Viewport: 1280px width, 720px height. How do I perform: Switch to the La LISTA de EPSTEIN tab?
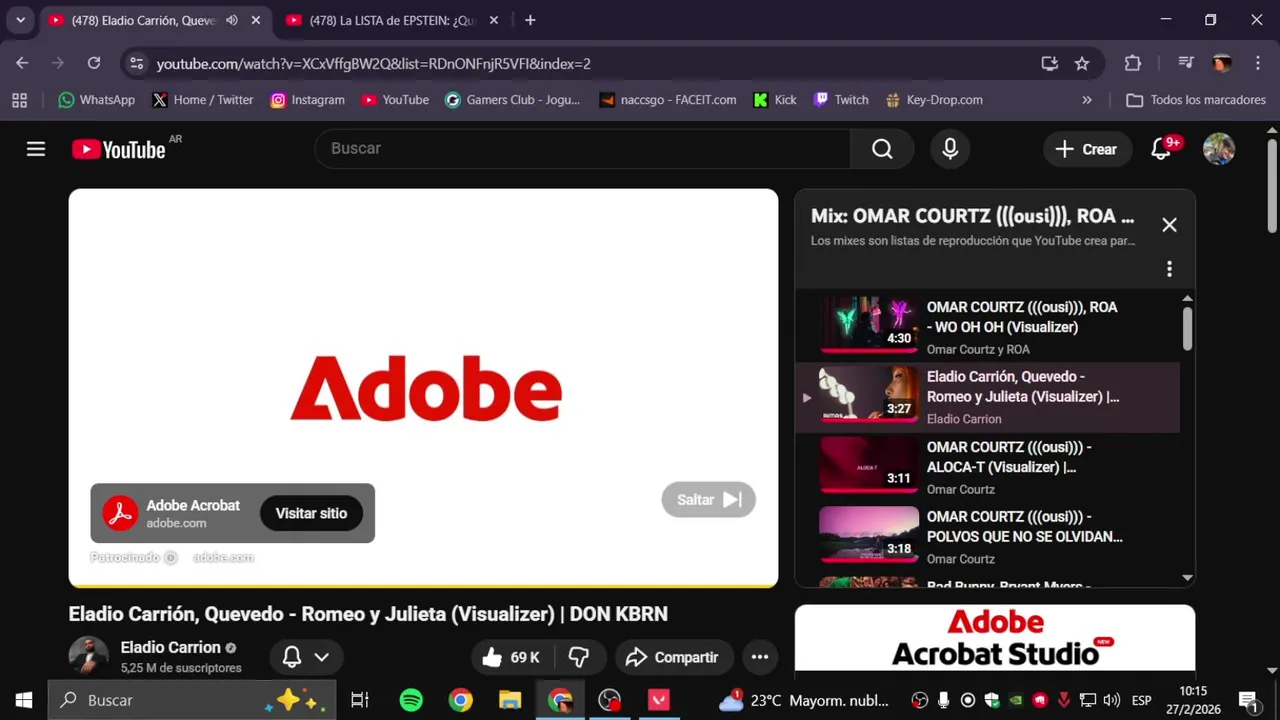pos(394,20)
